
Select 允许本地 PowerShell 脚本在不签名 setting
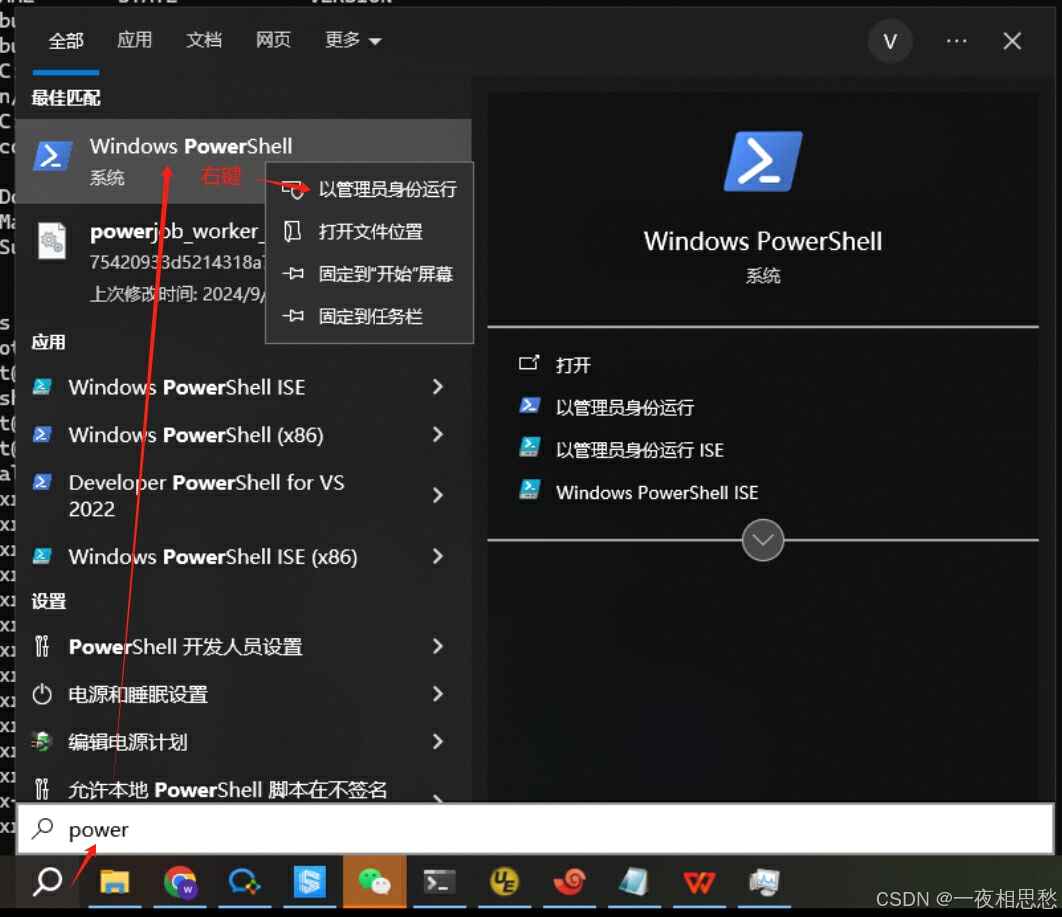point(242,790)
